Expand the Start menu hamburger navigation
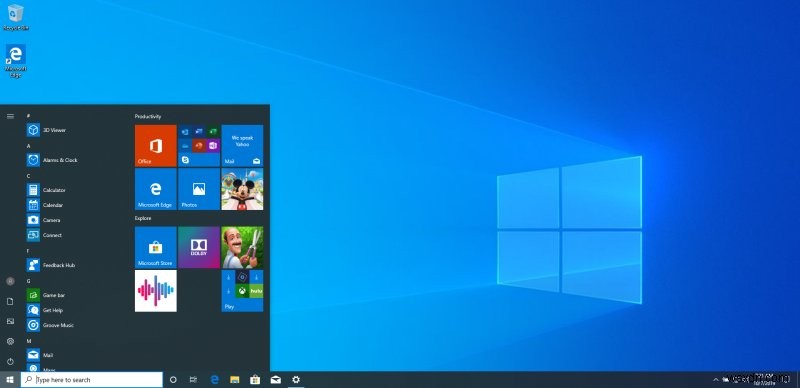800x388 pixels. pos(10,116)
